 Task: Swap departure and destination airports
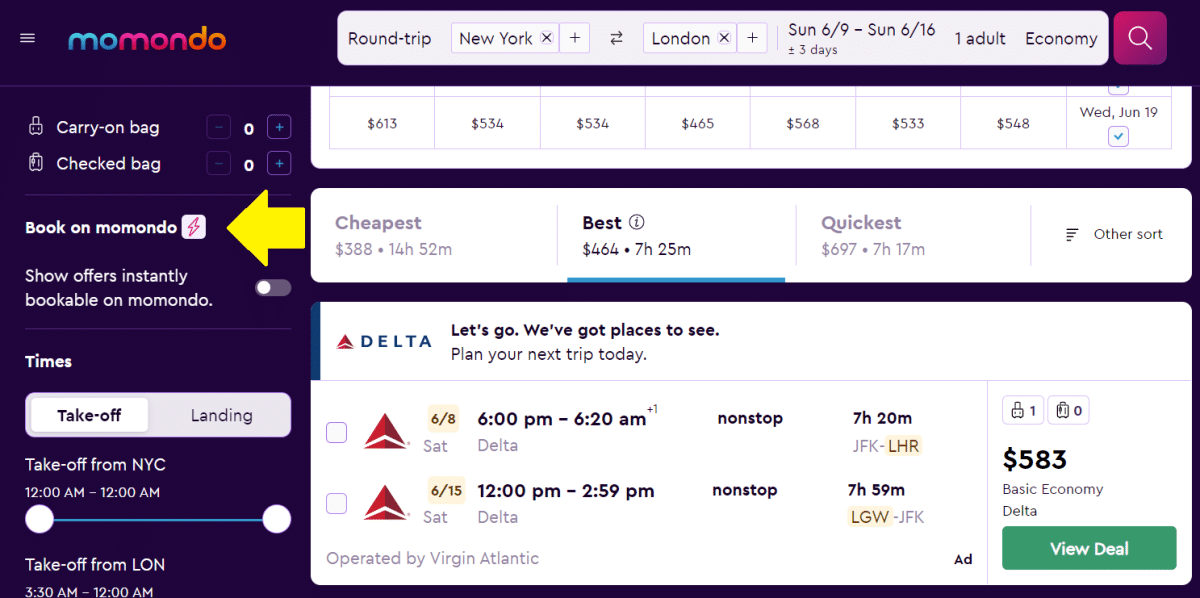[x=616, y=38]
